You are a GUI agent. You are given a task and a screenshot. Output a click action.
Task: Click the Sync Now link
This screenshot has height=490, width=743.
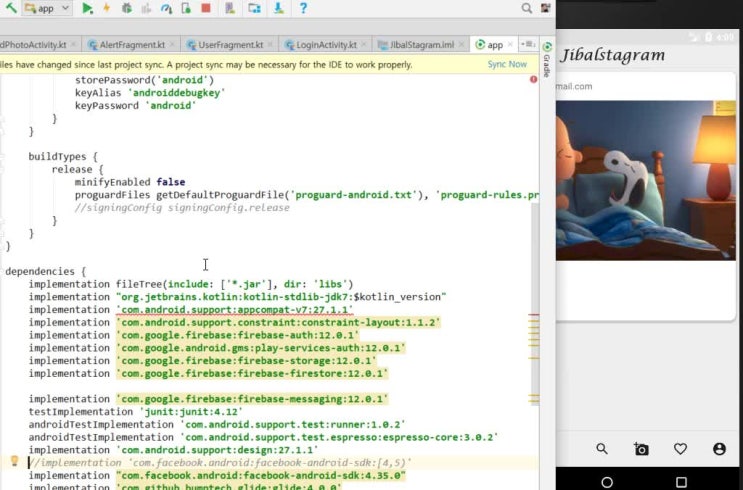point(506,64)
